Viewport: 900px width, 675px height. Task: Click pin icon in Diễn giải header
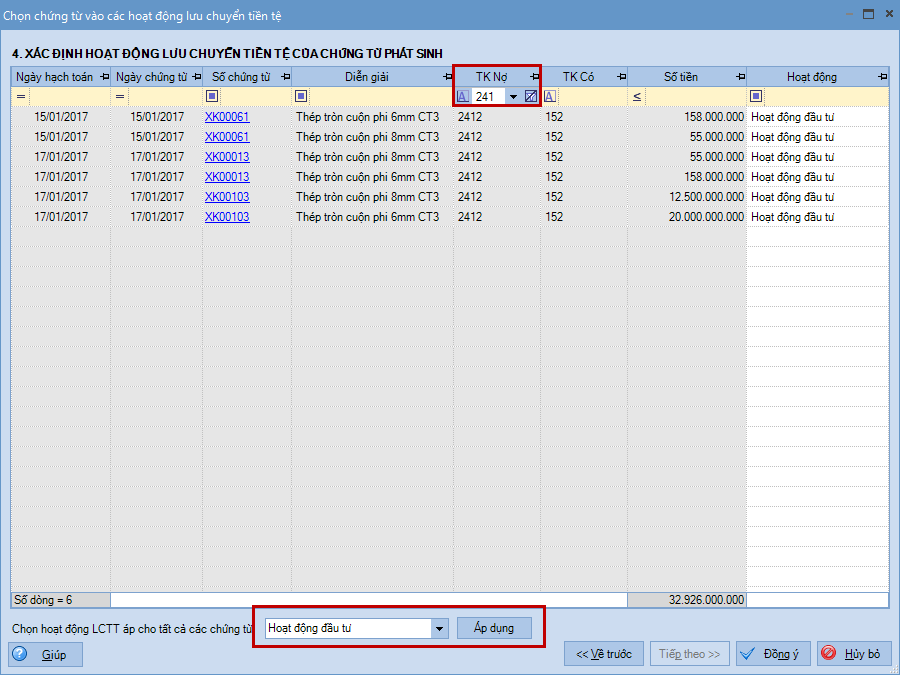[x=447, y=77]
